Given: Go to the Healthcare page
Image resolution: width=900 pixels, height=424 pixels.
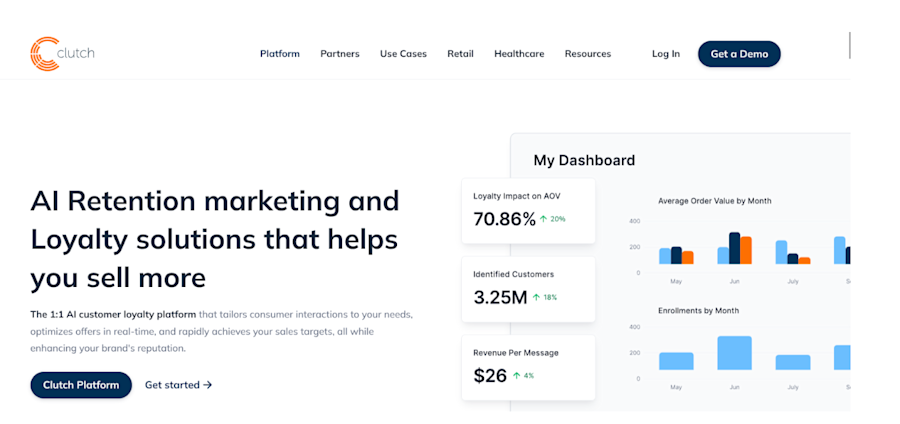Looking at the screenshot, I should (x=519, y=54).
